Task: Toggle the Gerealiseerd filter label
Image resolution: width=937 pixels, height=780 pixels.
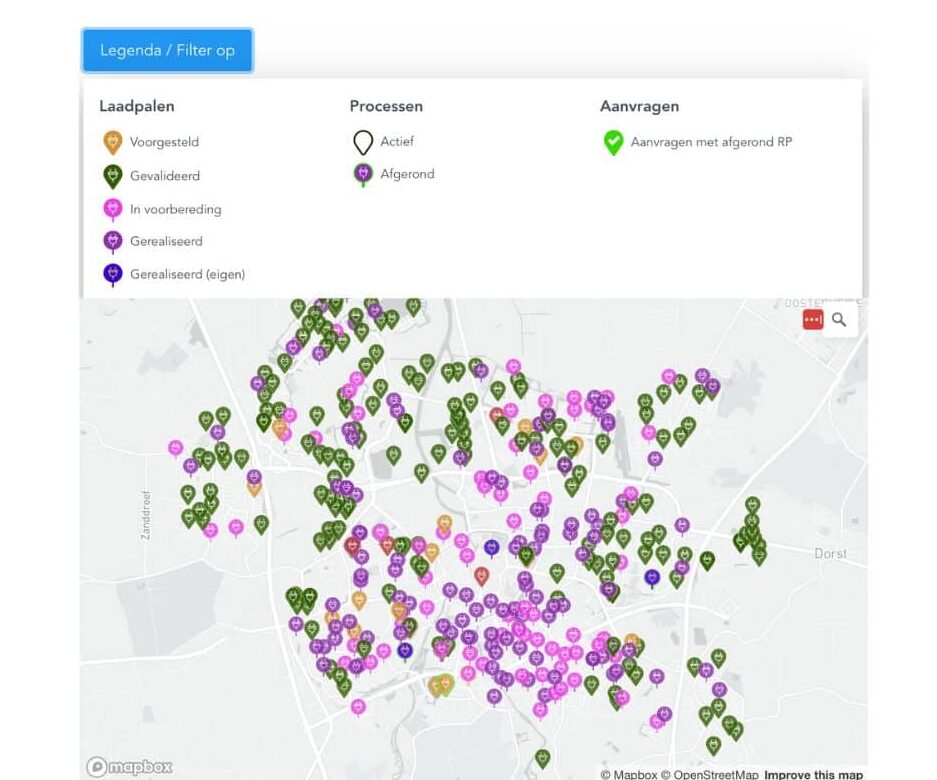Action: click(x=166, y=242)
